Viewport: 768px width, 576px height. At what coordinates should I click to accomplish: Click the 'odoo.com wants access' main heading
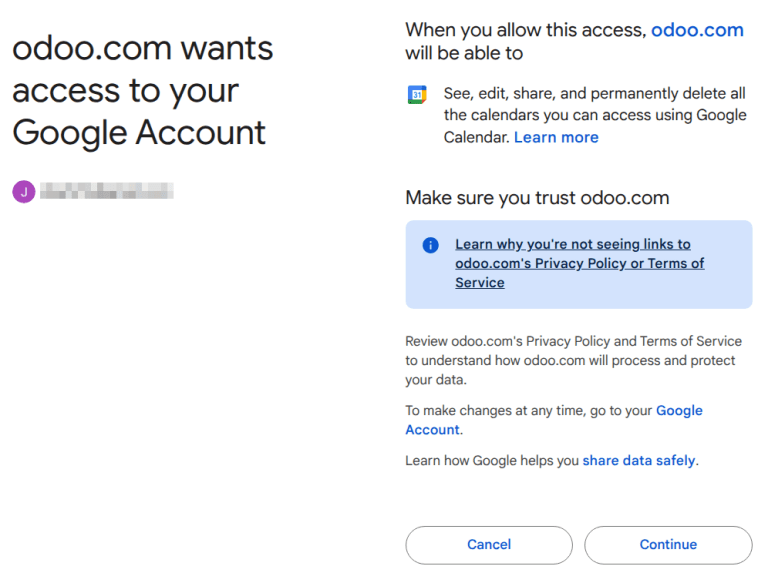pyautogui.click(x=142, y=90)
